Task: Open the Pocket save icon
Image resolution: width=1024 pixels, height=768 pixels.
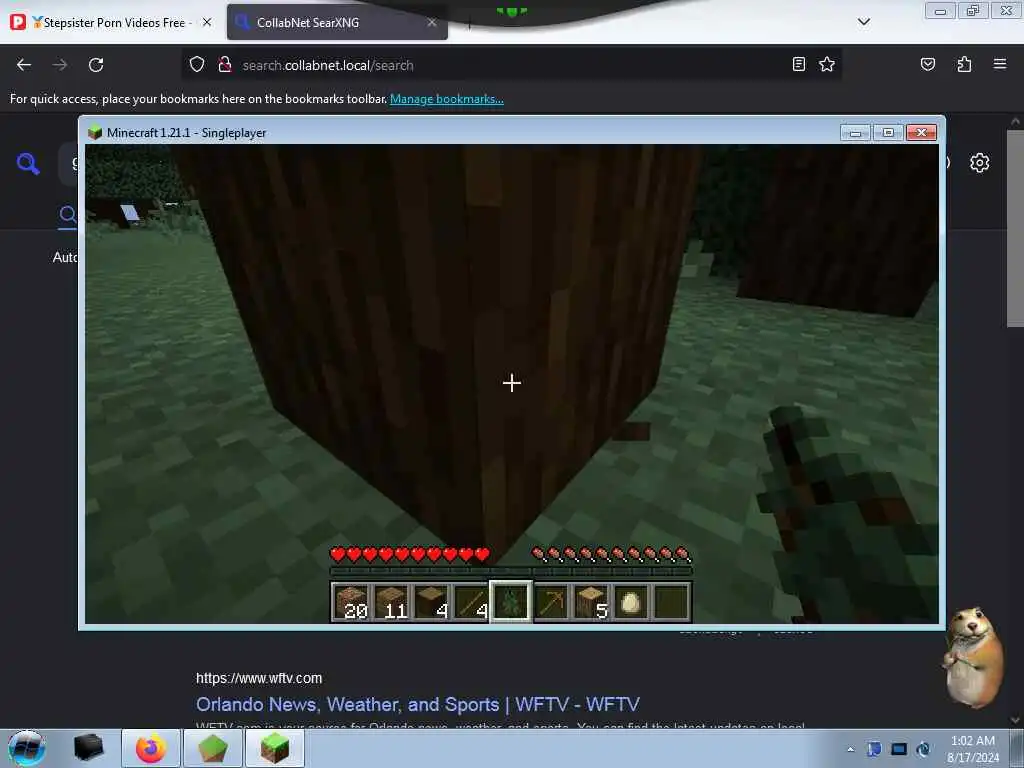Action: click(927, 64)
